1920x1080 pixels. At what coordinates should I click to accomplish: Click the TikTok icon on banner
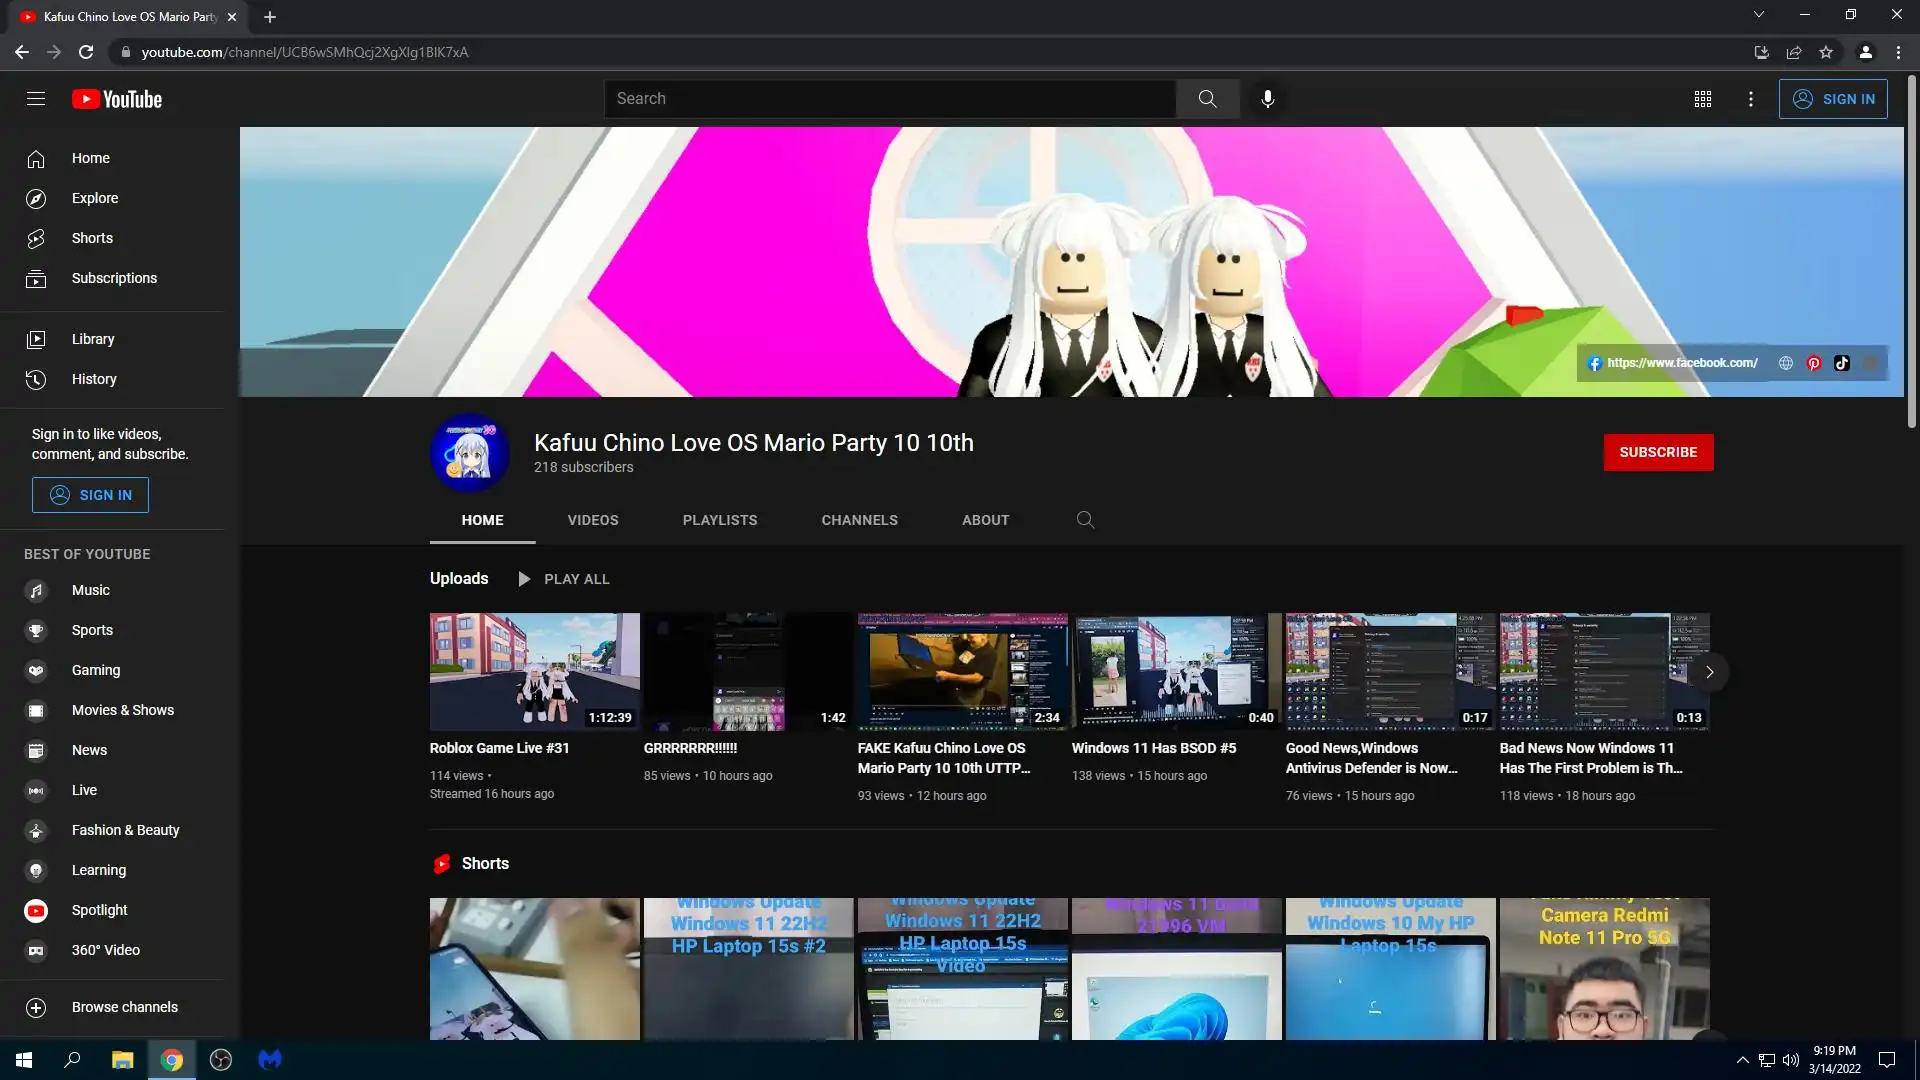(x=1842, y=363)
